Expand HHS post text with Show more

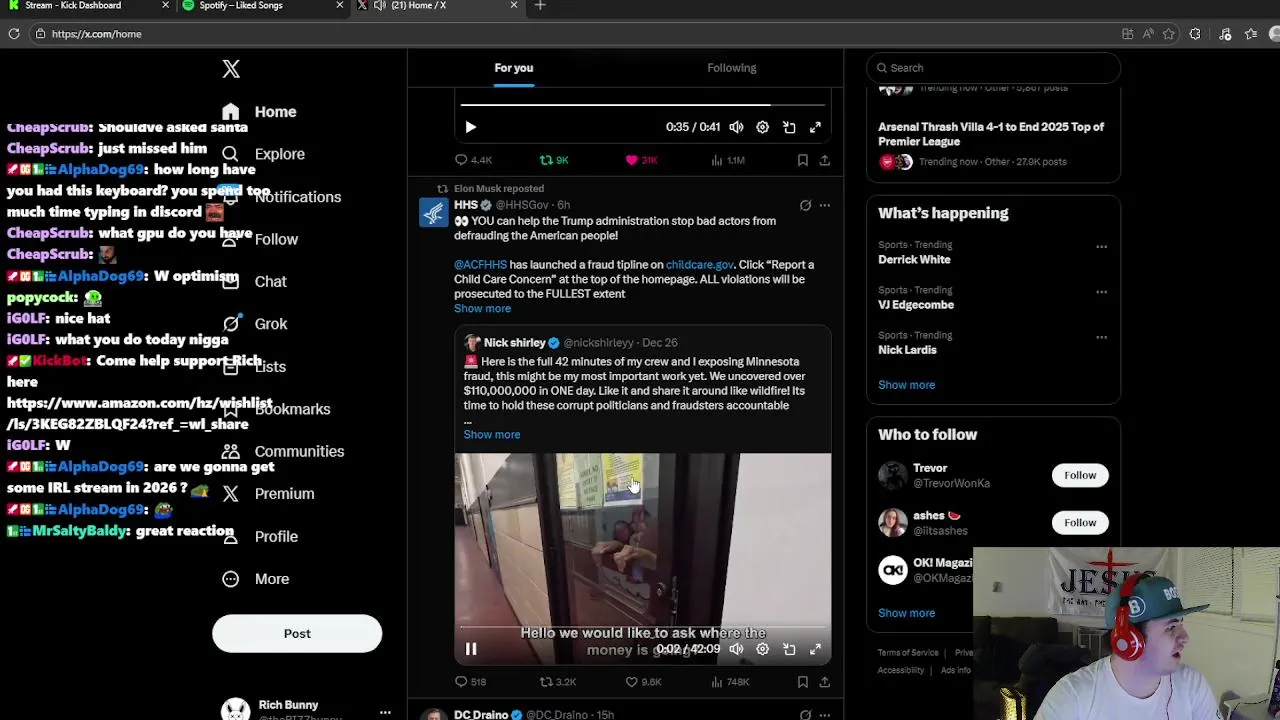(482, 309)
